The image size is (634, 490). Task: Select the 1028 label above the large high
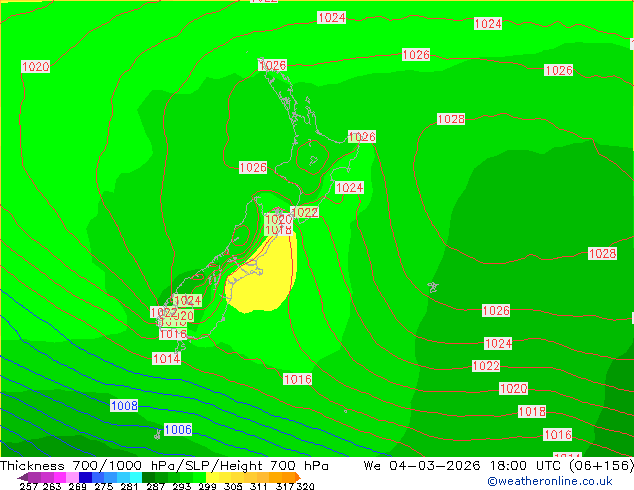tap(451, 119)
